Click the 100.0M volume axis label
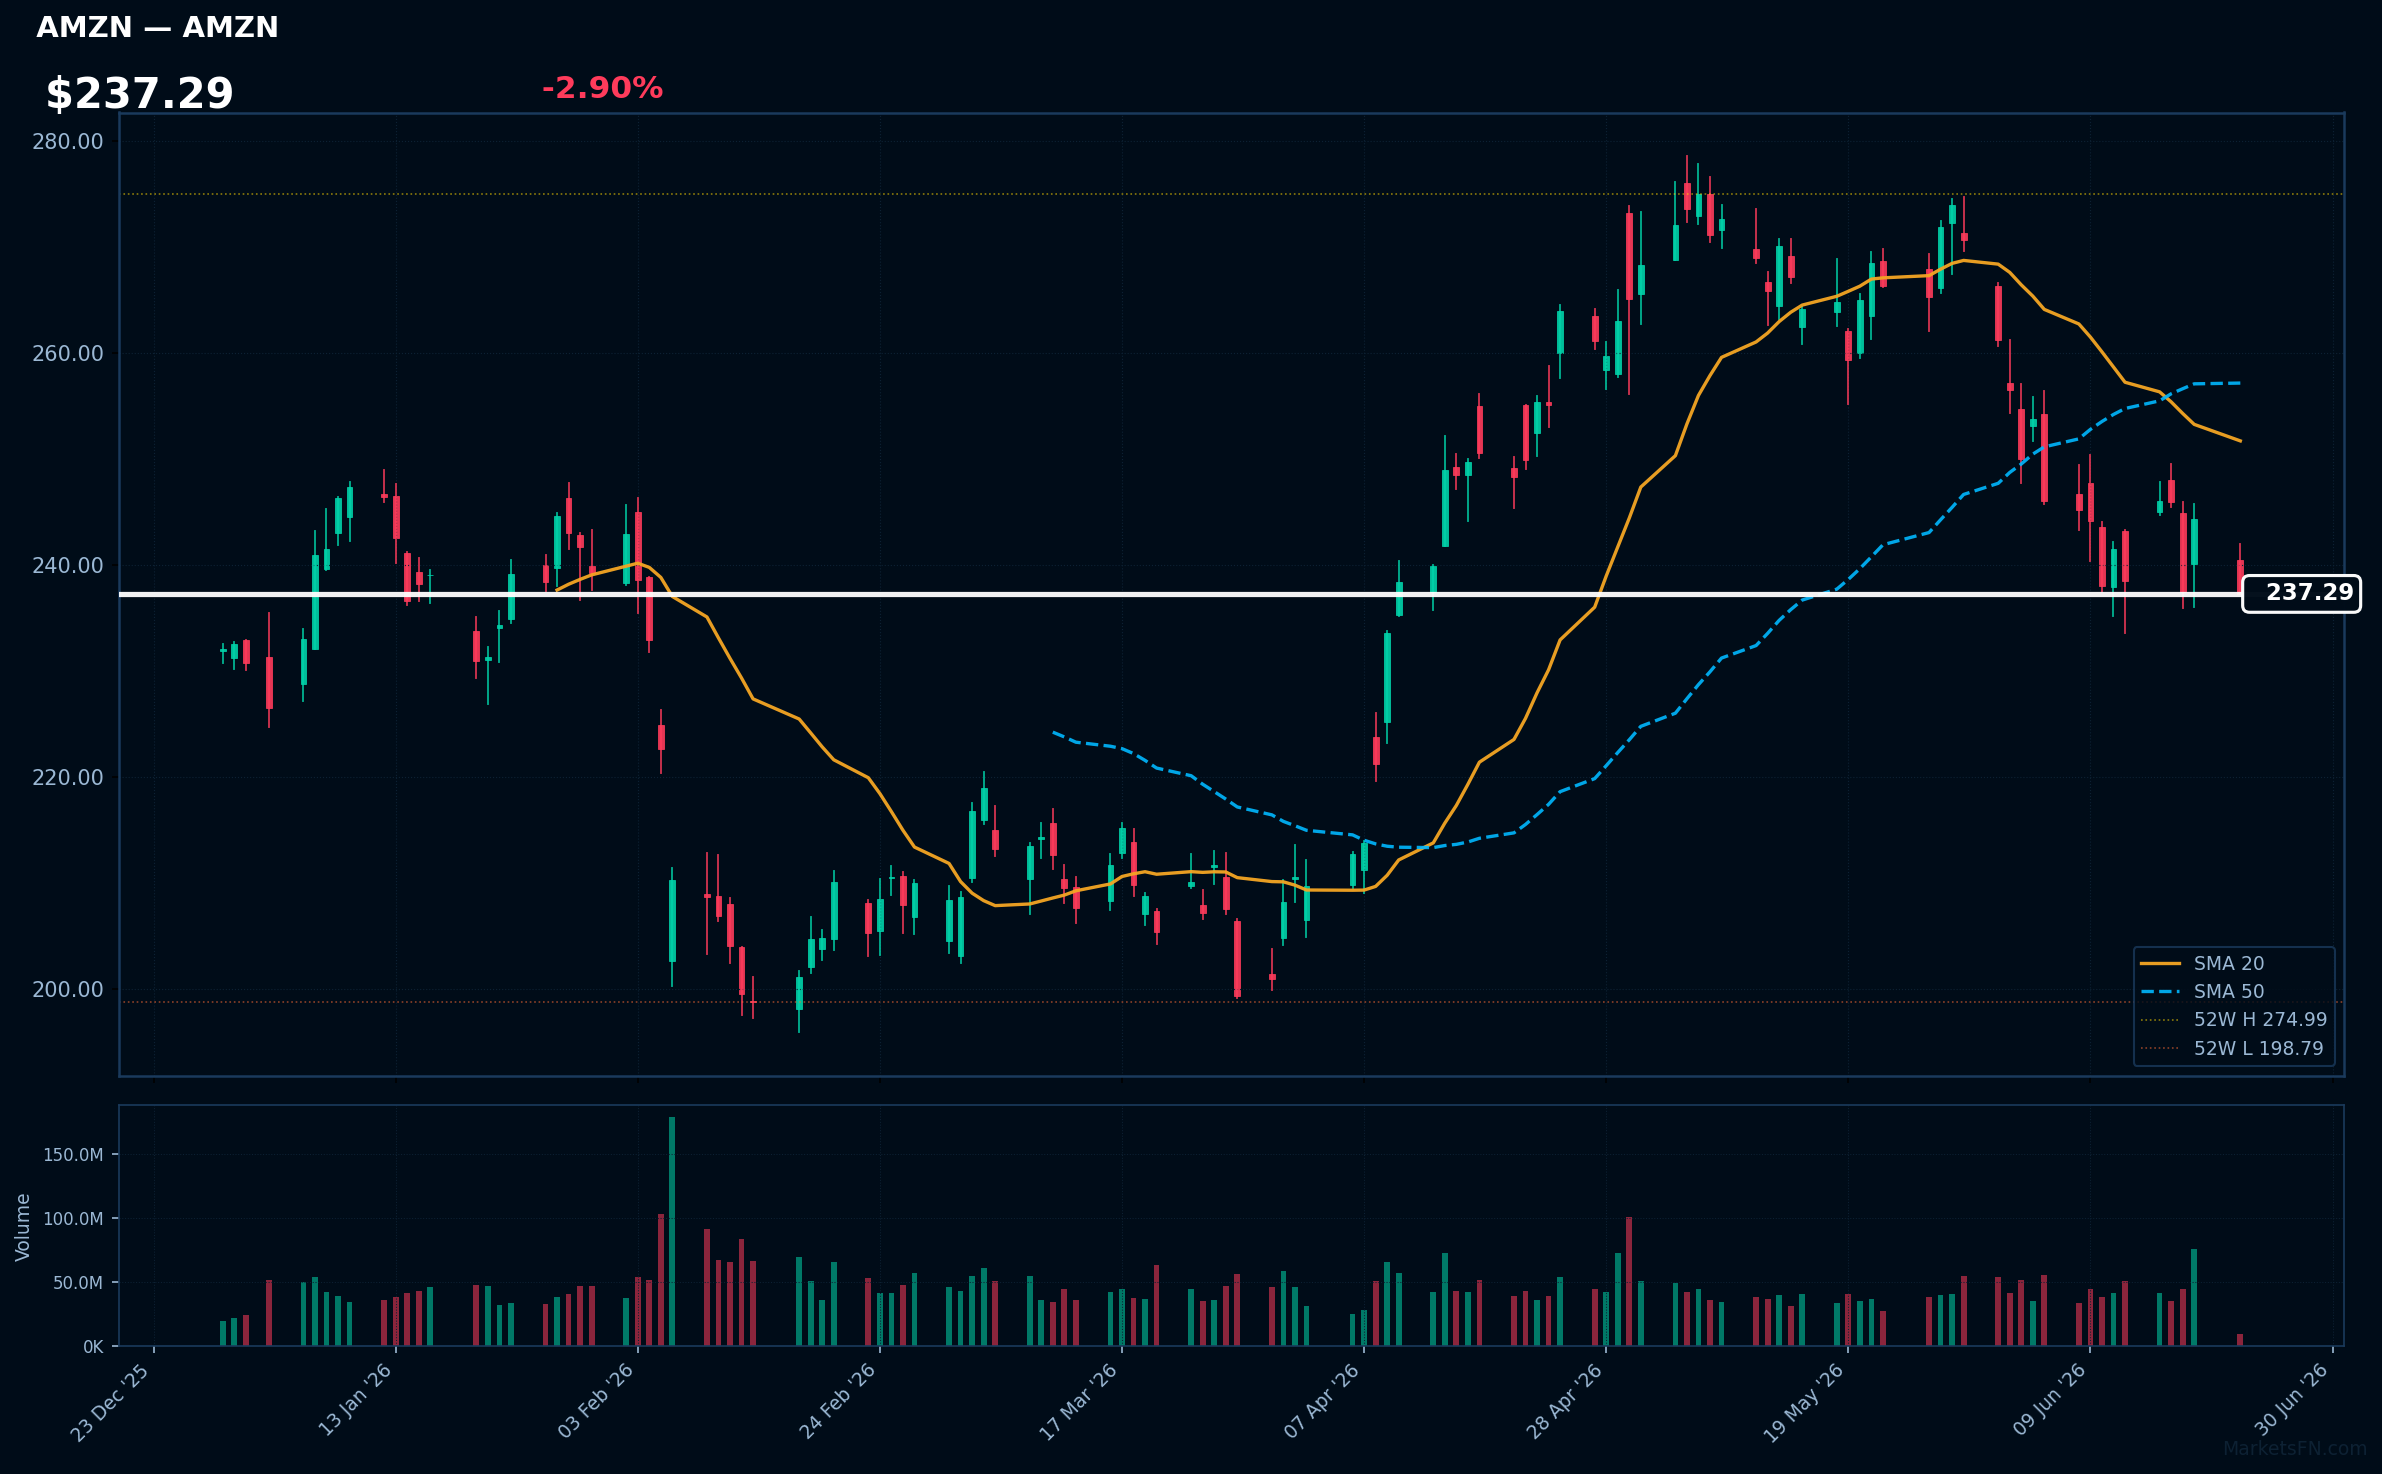The height and width of the screenshot is (1474, 2382). coord(73,1218)
